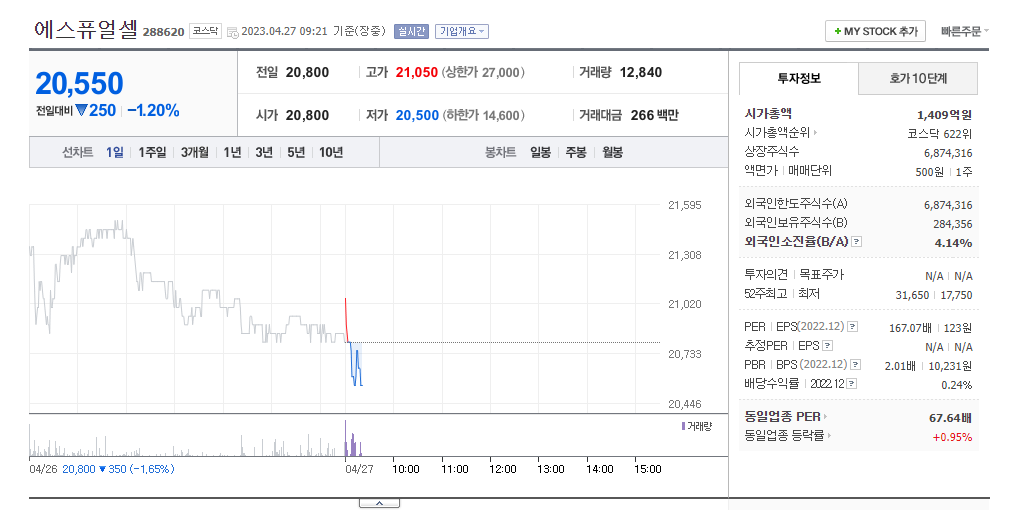Open help icon beside 추정PER EPS

tap(828, 345)
